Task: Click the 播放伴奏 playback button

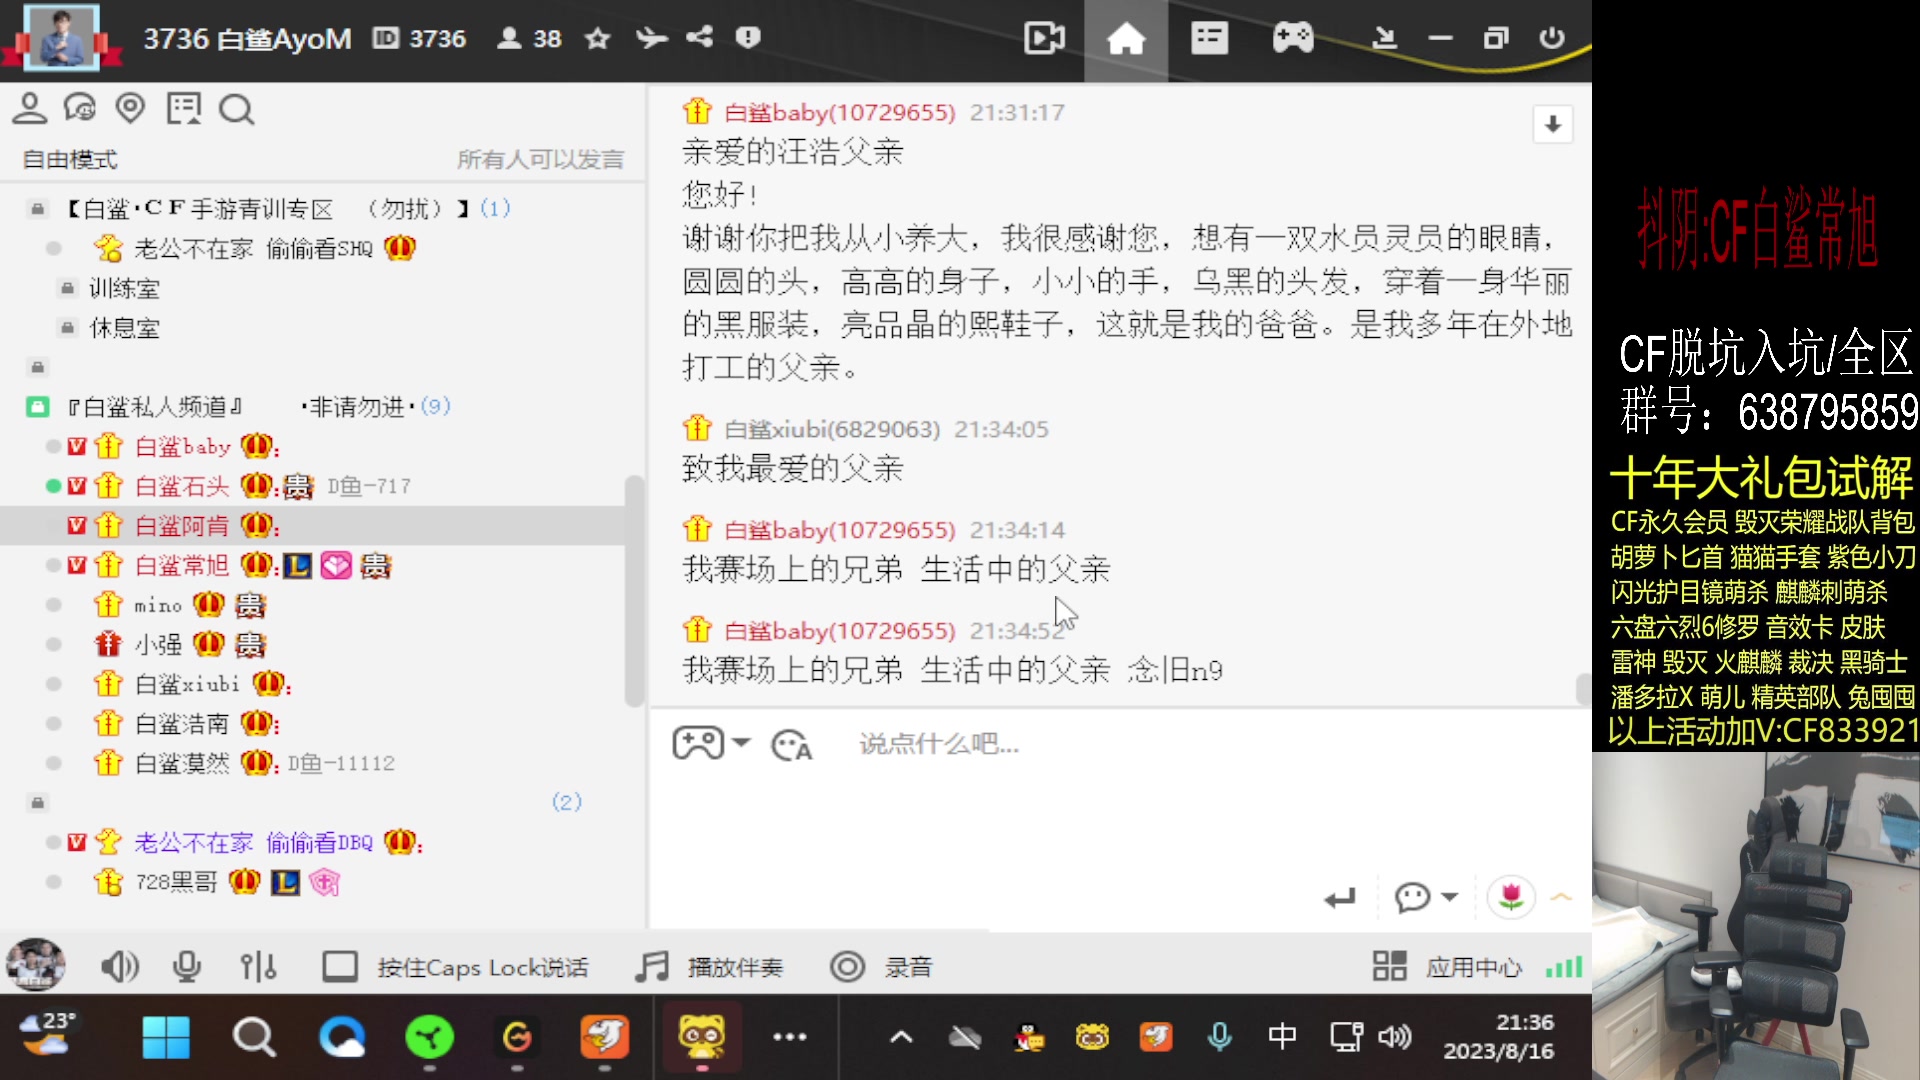Action: click(712, 966)
